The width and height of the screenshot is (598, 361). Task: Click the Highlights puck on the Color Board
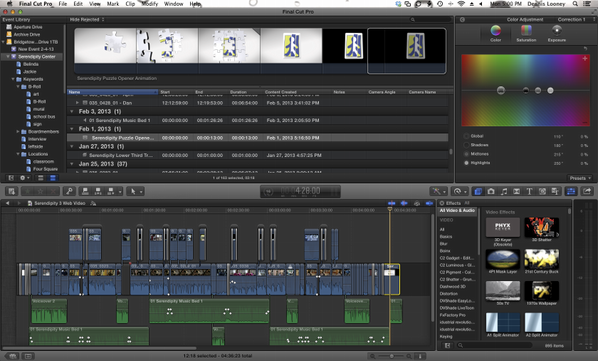click(550, 90)
